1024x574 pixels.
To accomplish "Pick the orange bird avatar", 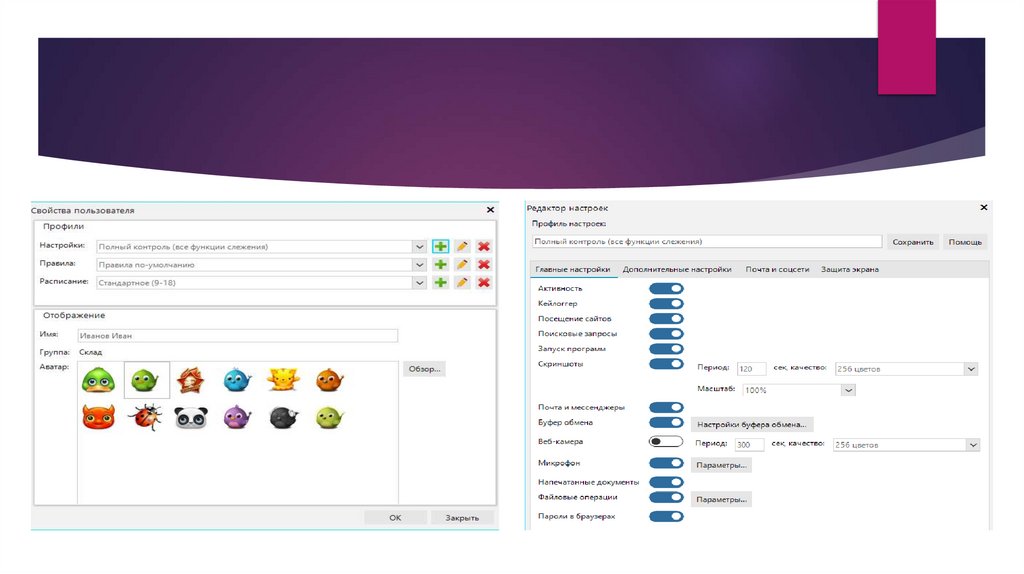I will pos(329,380).
